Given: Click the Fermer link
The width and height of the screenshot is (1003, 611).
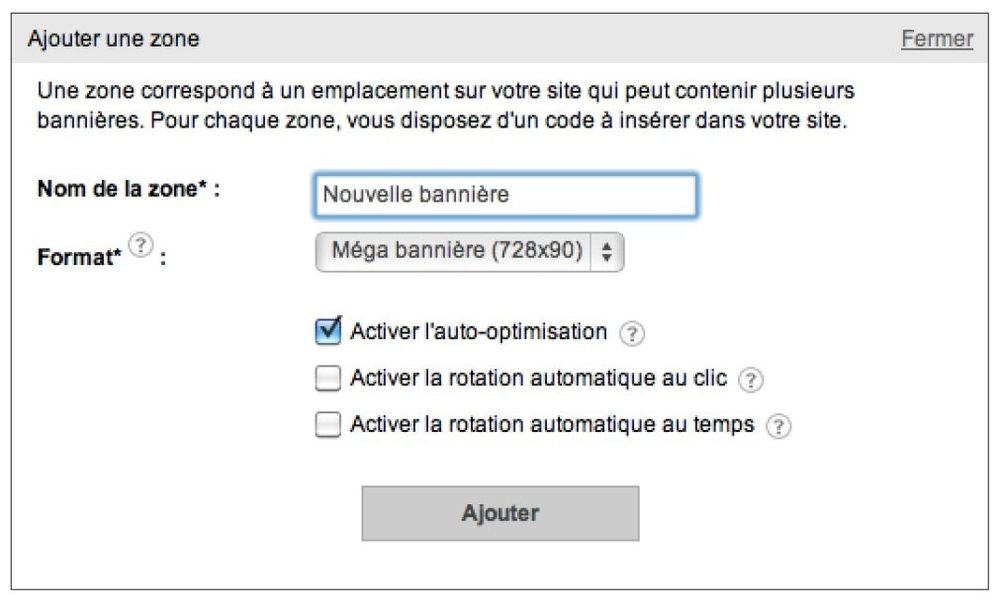Looking at the screenshot, I should 937,39.
